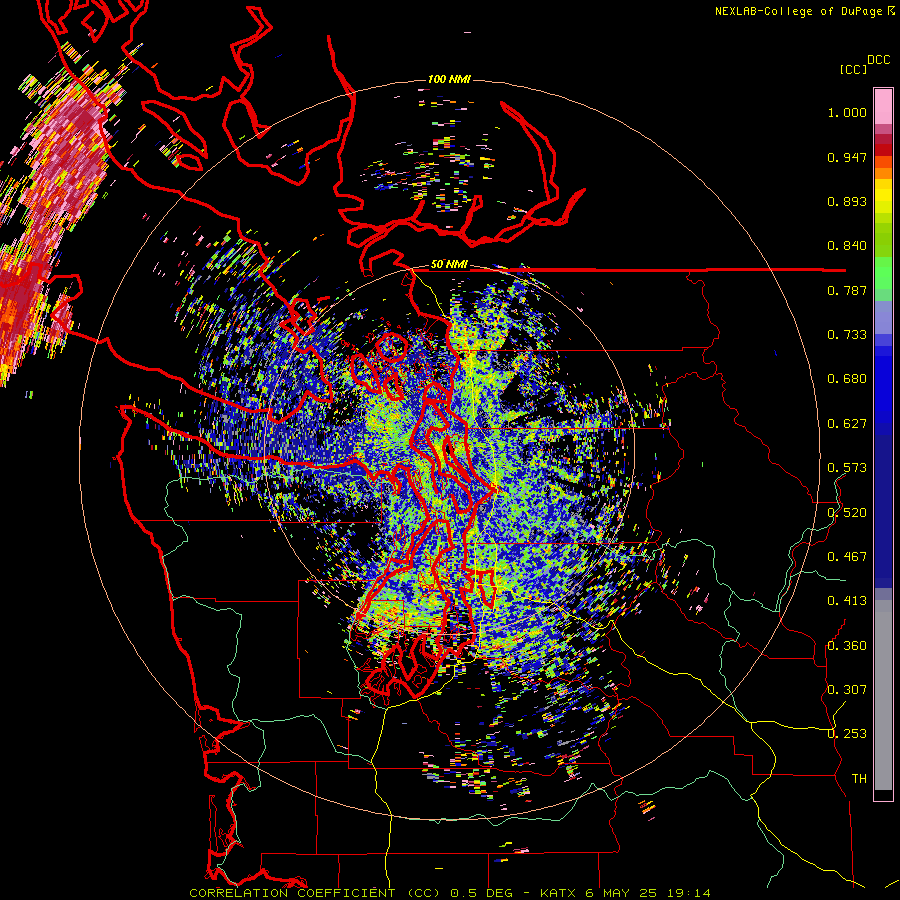
Task: Click the 0.680 color scale value
Action: (x=847, y=379)
